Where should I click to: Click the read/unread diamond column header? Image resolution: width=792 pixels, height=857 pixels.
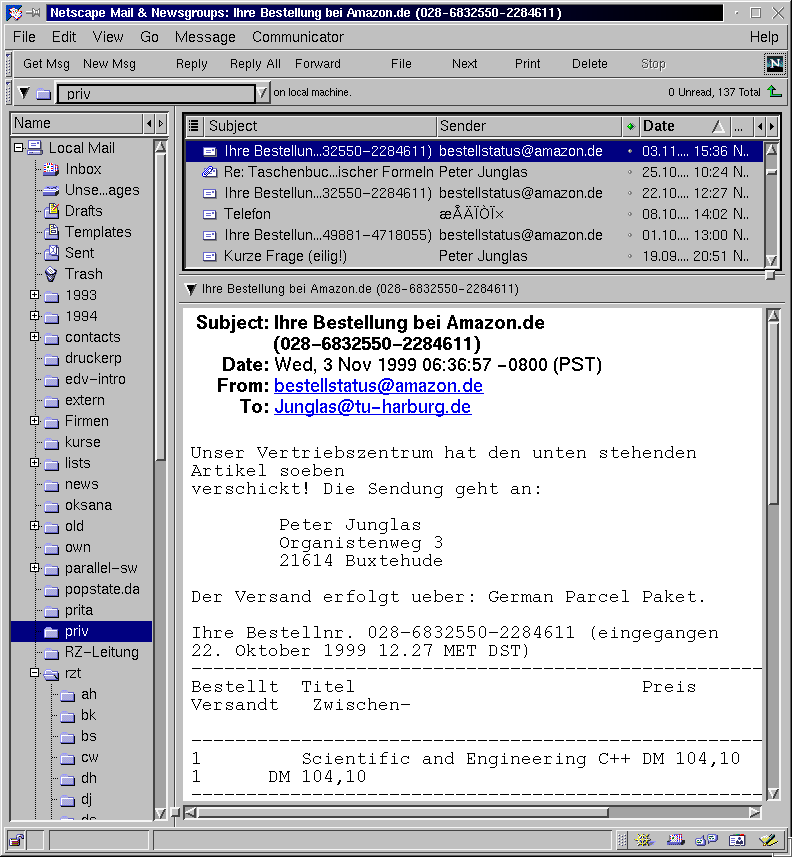pyautogui.click(x=630, y=126)
